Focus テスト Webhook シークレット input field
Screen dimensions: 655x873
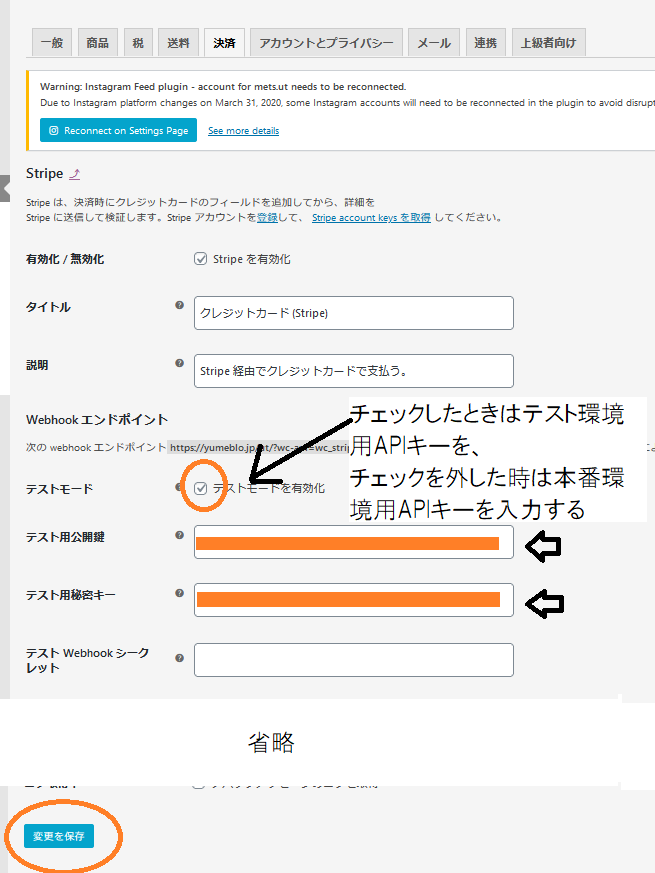pos(354,660)
